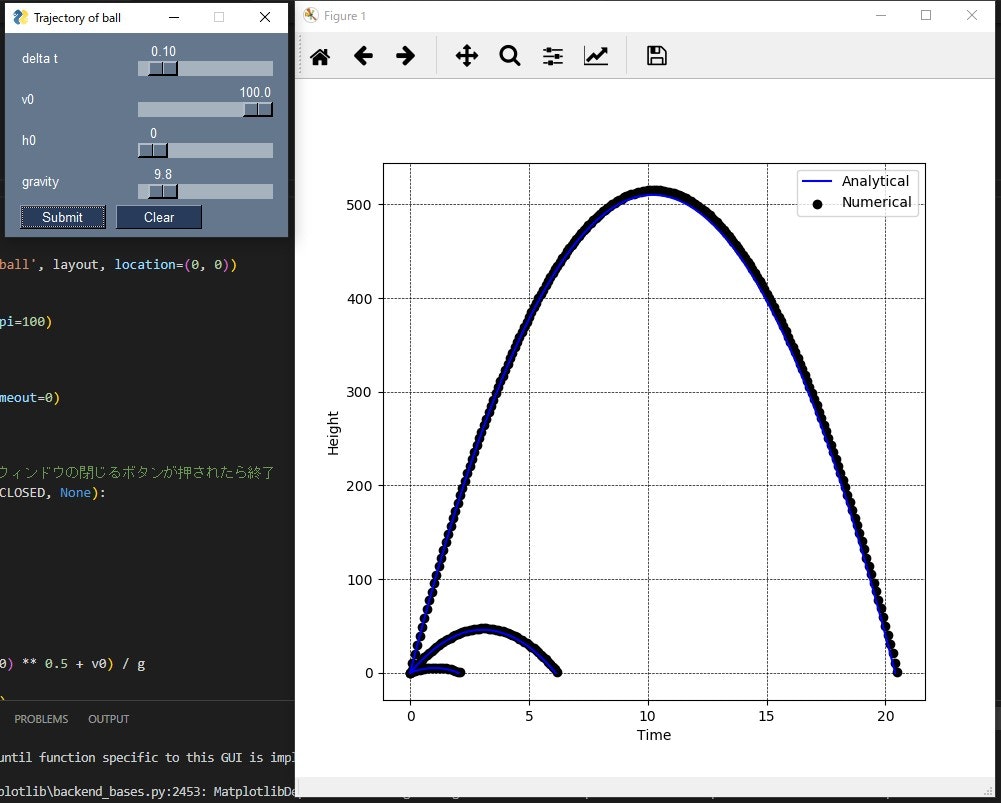1001x803 pixels.
Task: Maximize the Figure 1 window
Action: tap(926, 15)
